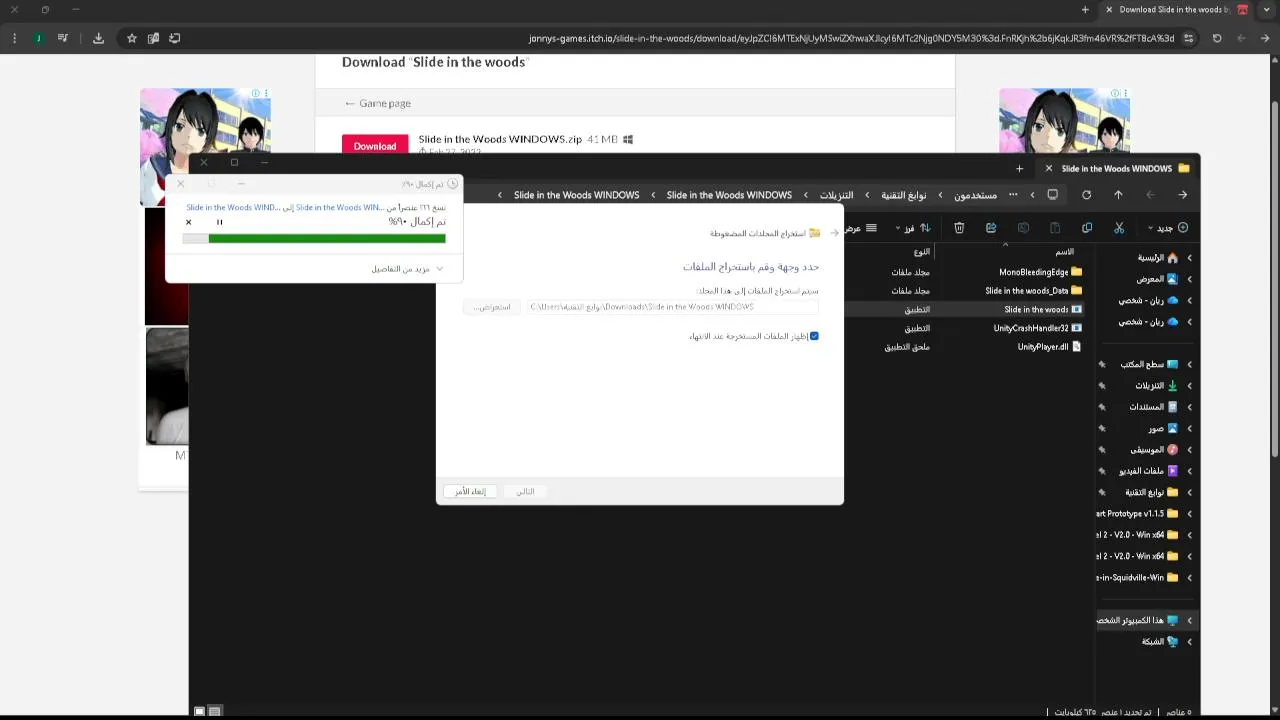Expand more details in copy progress dialog
The width and height of the screenshot is (1280, 720).
coord(407,269)
